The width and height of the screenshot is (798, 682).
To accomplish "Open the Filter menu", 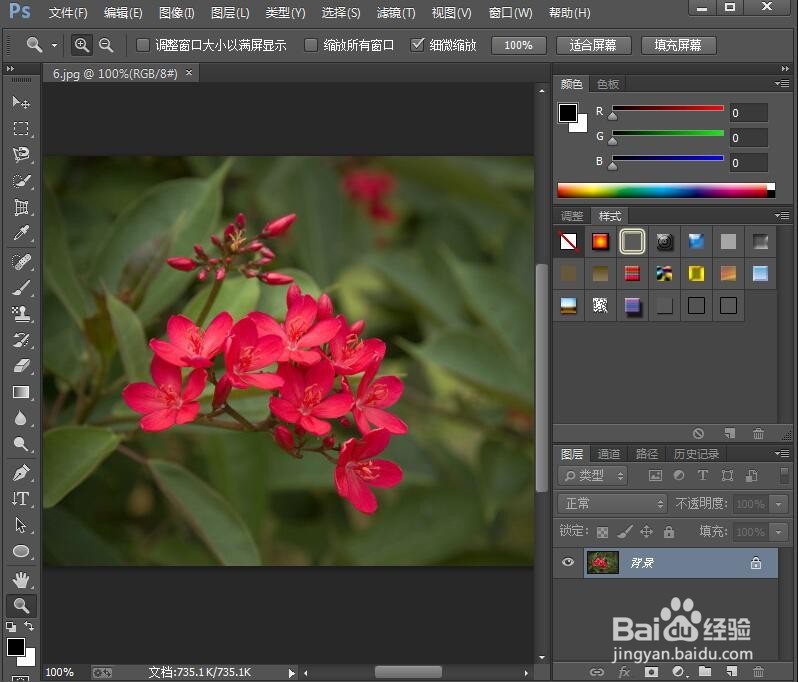I will 396,13.
